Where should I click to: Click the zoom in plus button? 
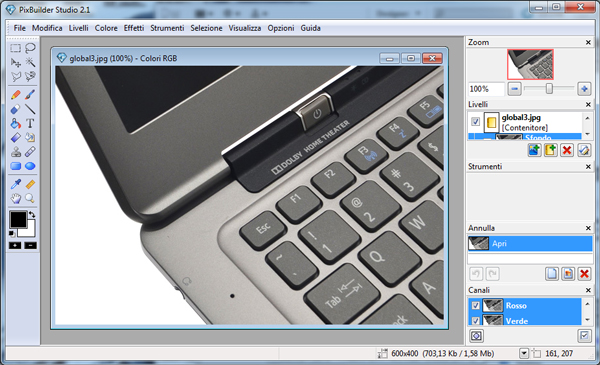(584, 89)
